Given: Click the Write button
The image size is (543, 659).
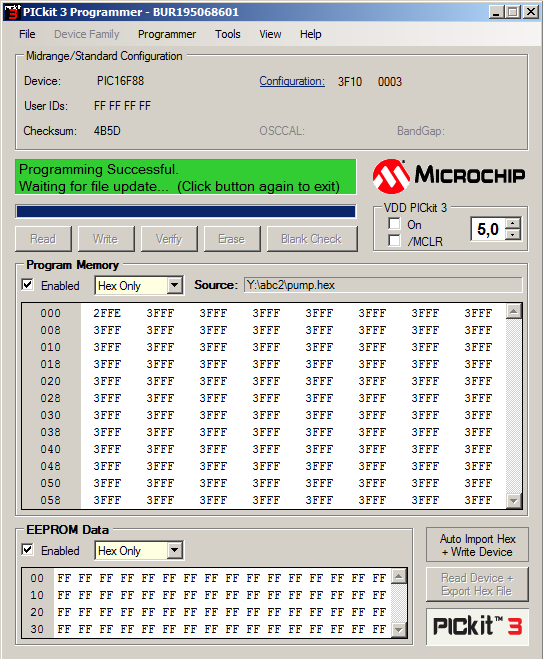Looking at the screenshot, I should 106,239.
